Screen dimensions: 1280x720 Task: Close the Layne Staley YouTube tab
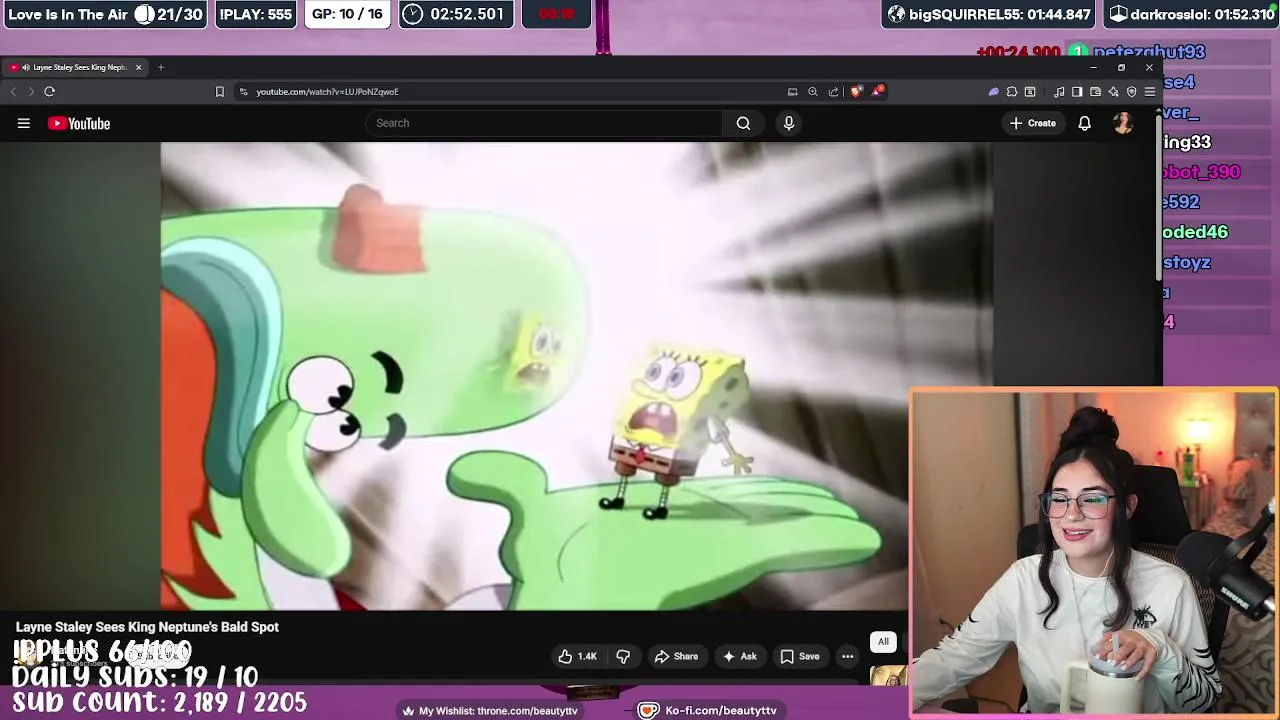pos(138,67)
